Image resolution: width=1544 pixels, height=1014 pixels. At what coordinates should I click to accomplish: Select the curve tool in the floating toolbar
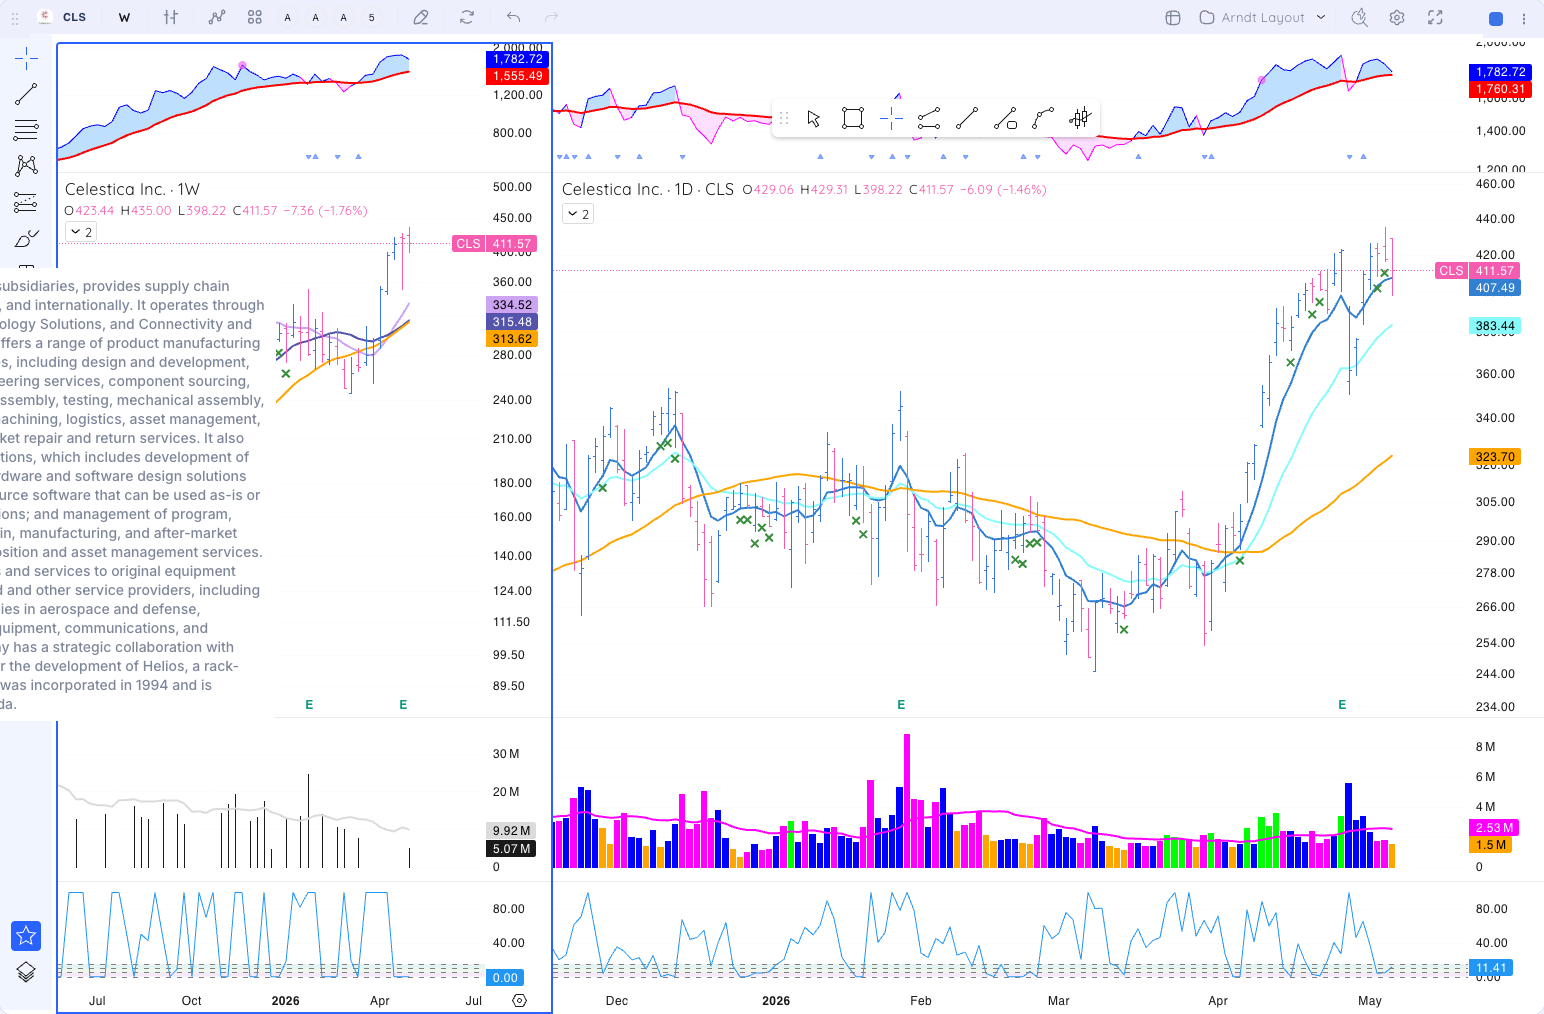(1043, 119)
